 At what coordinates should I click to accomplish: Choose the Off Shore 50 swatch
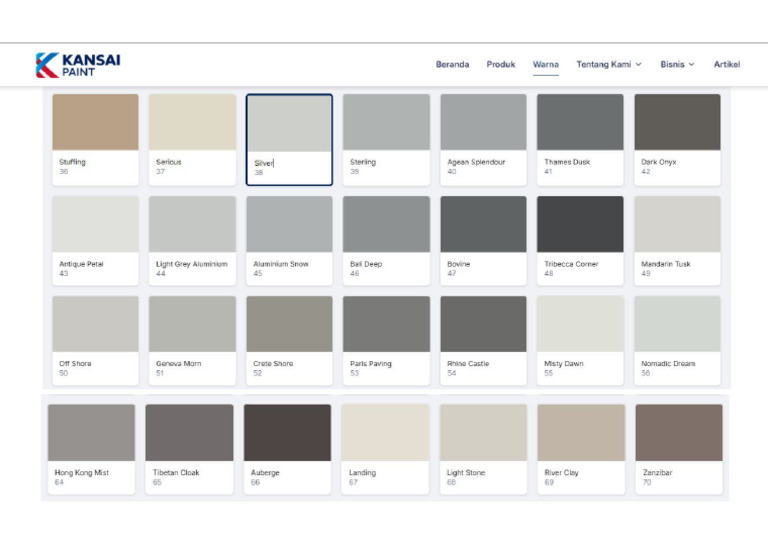tap(96, 340)
